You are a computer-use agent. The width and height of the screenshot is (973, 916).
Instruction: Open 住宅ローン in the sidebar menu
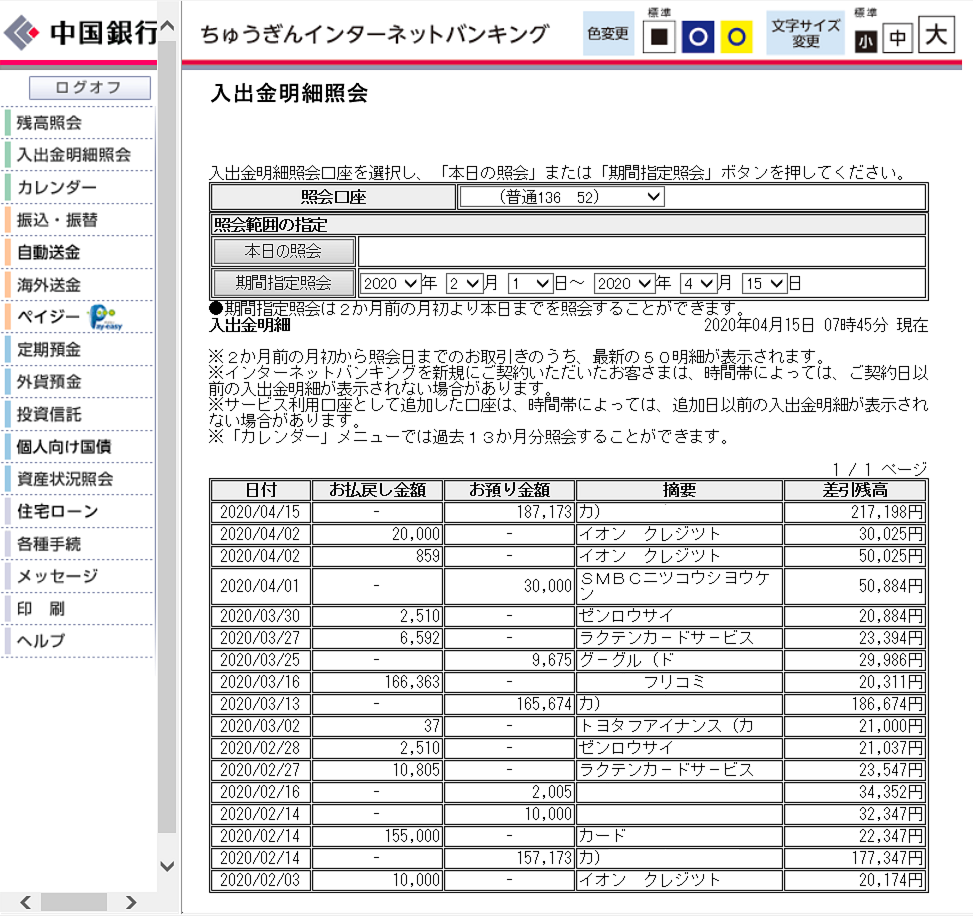(58, 511)
